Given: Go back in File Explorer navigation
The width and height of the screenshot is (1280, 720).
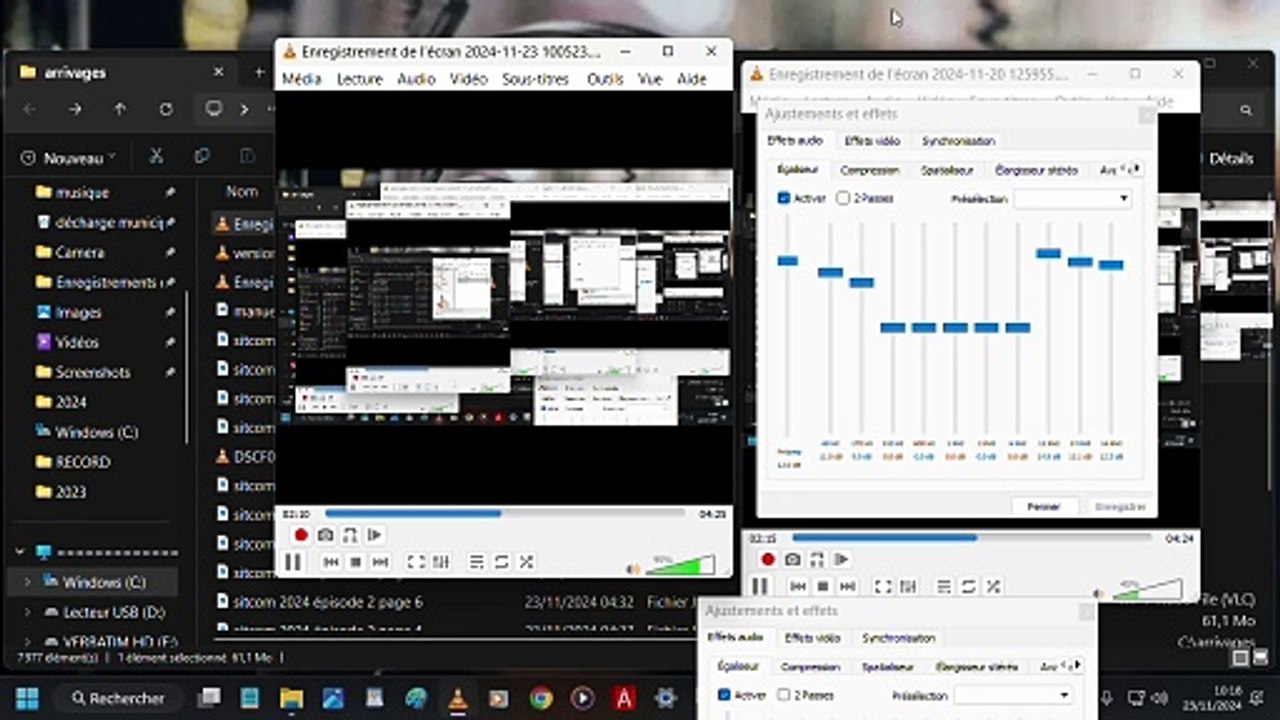Looking at the screenshot, I should coord(29,109).
